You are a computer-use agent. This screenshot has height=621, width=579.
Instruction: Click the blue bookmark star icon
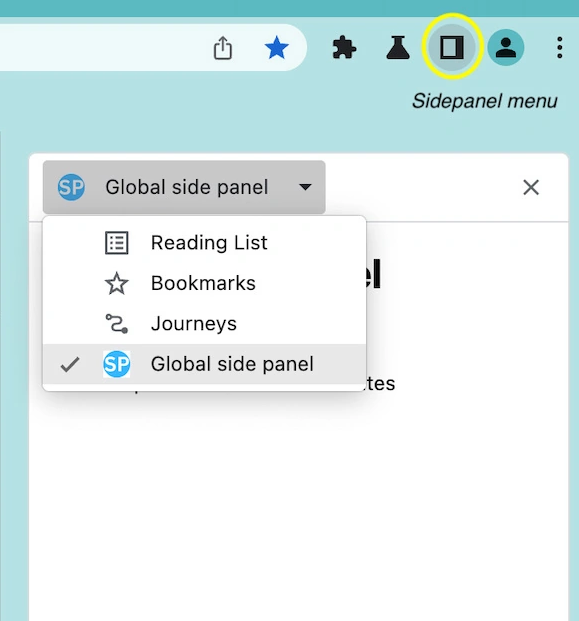tap(276, 48)
